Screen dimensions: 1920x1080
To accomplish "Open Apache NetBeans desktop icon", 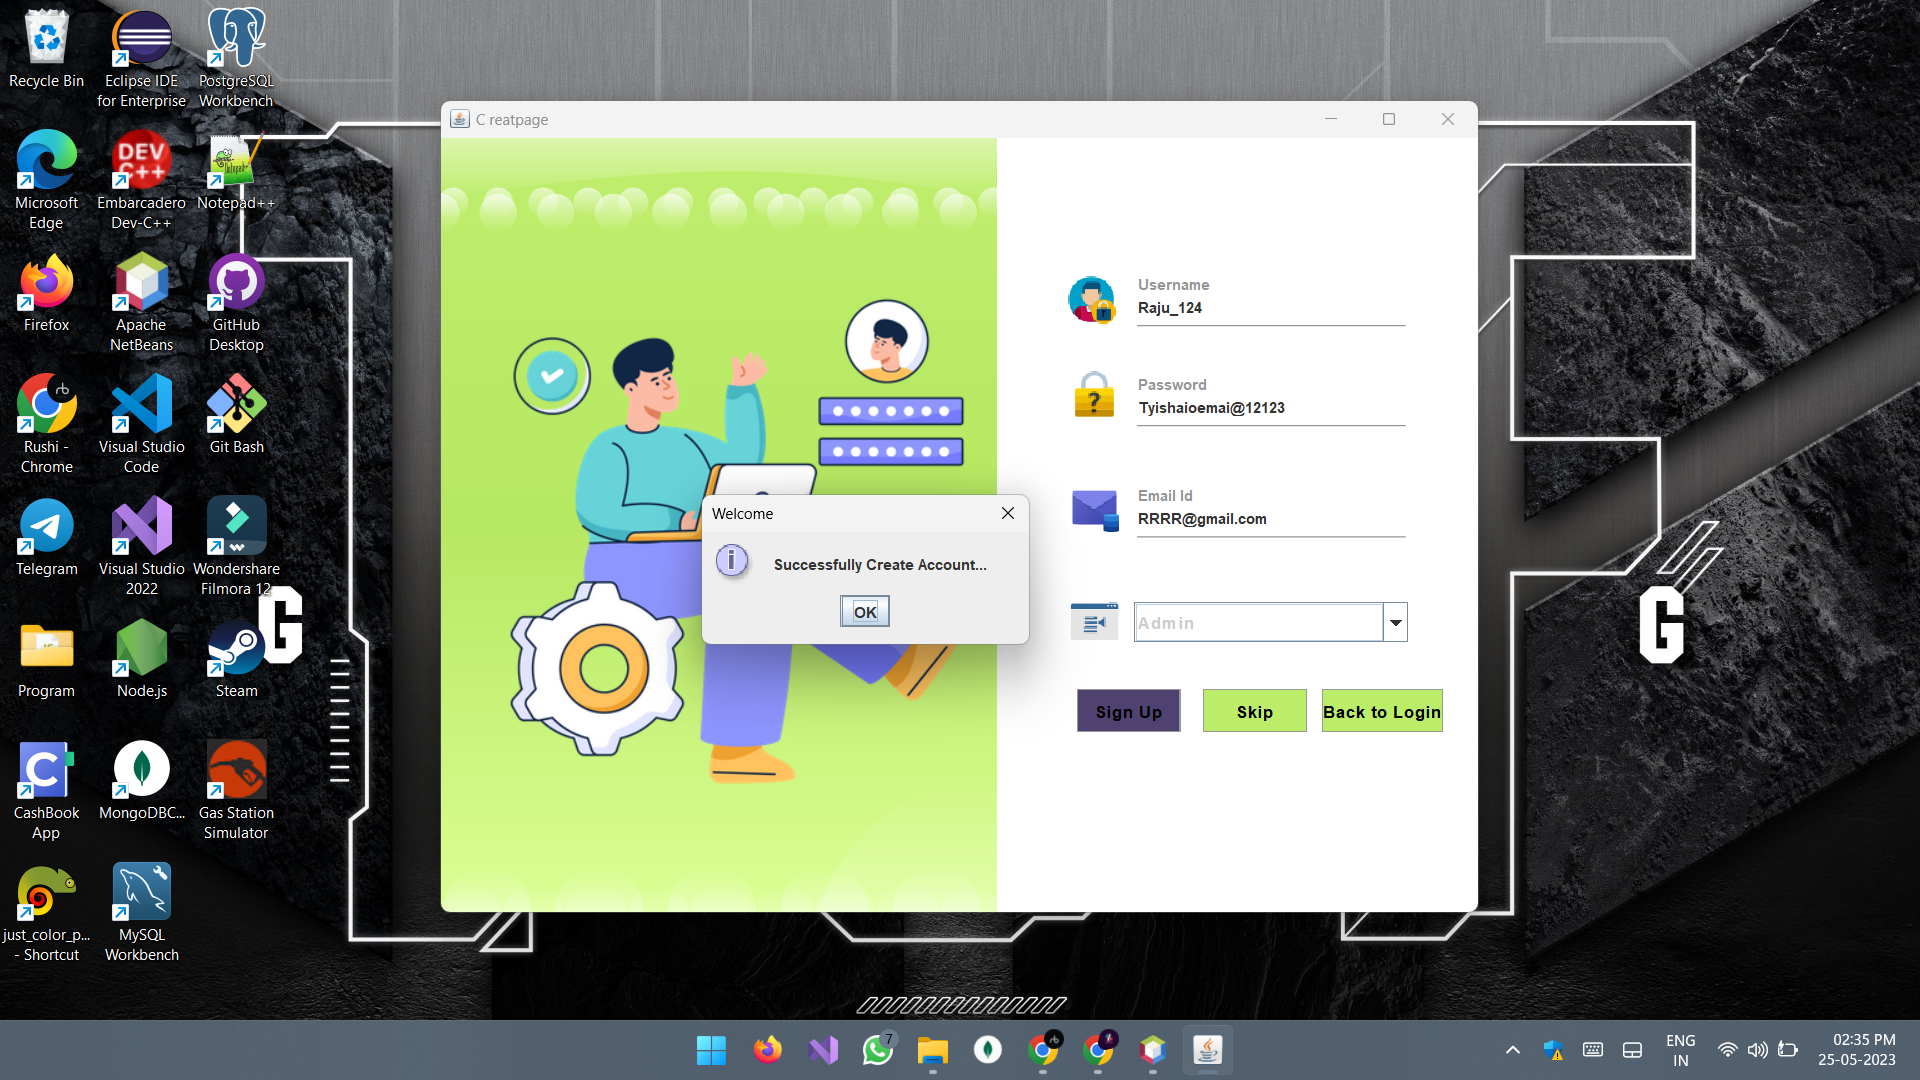I will coord(141,284).
